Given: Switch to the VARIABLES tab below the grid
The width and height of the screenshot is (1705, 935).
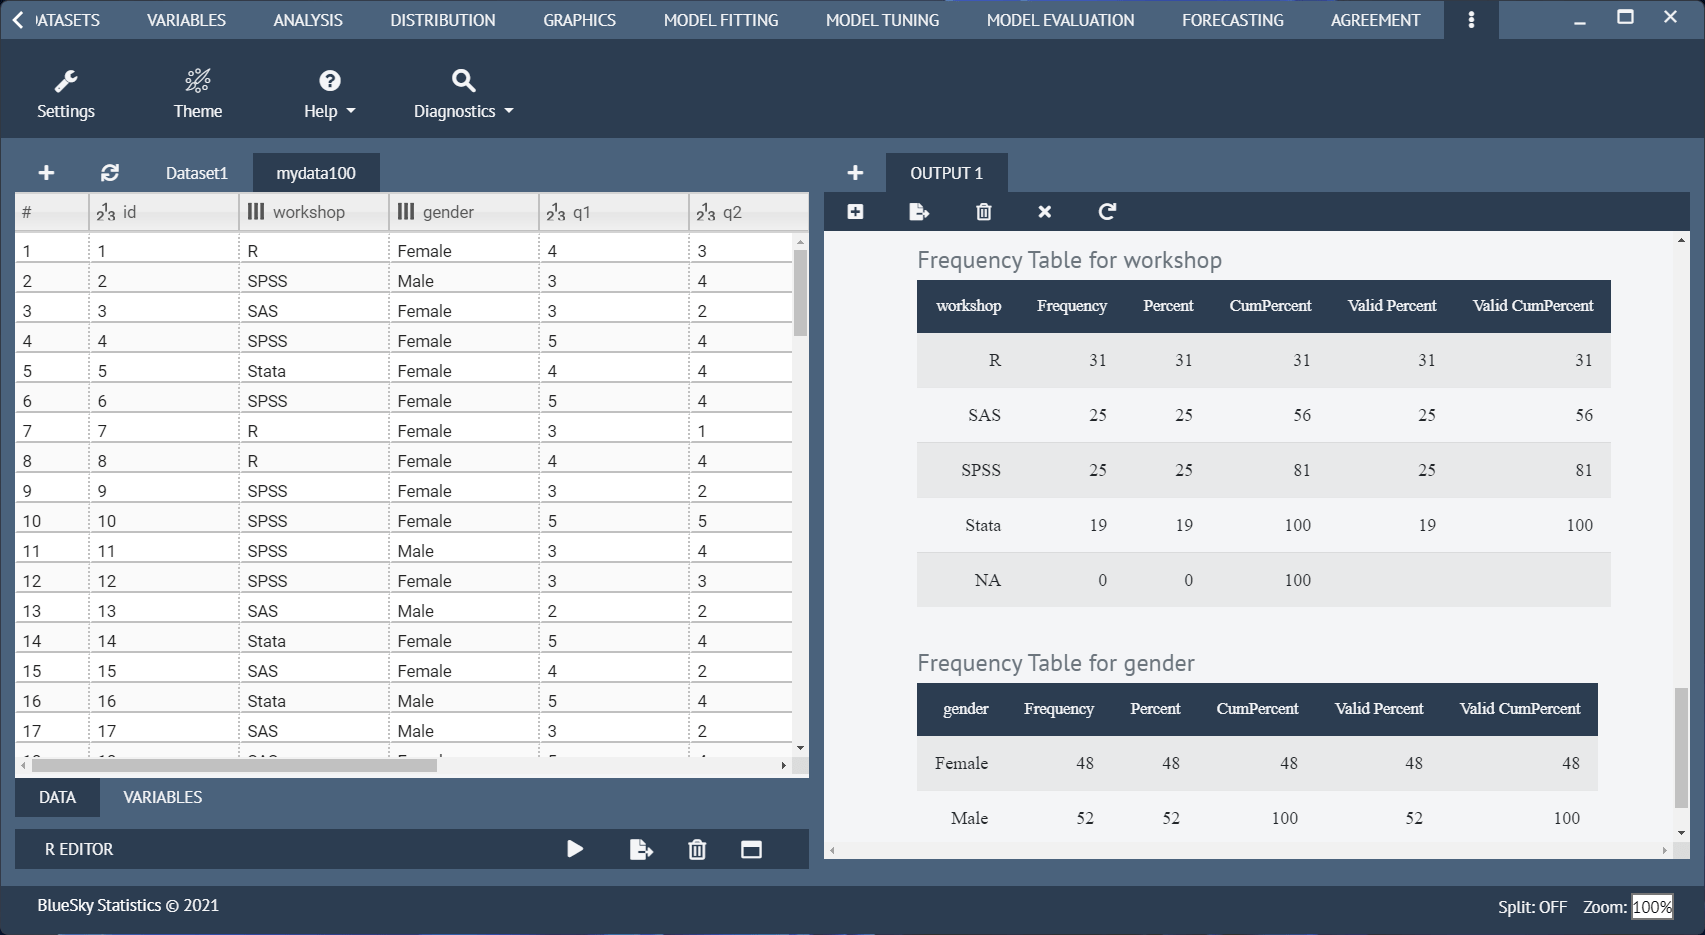Looking at the screenshot, I should (162, 797).
